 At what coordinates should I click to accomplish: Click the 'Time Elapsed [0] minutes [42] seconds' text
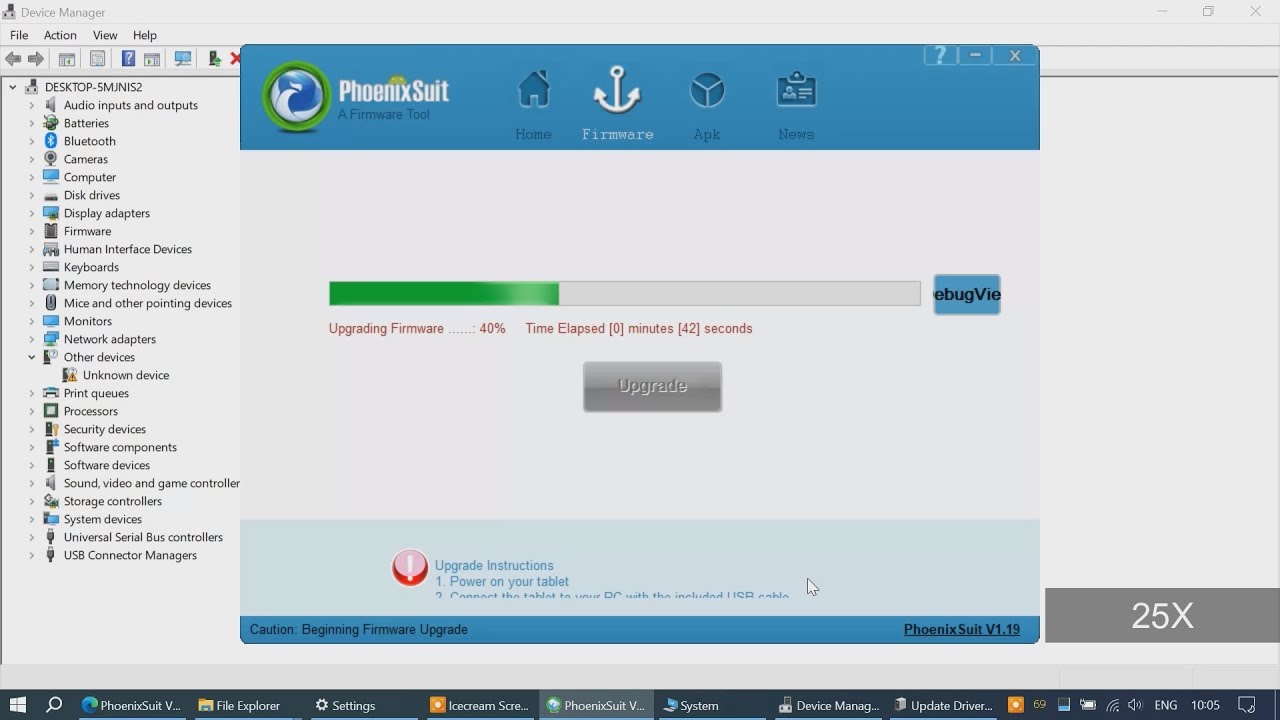click(x=639, y=328)
